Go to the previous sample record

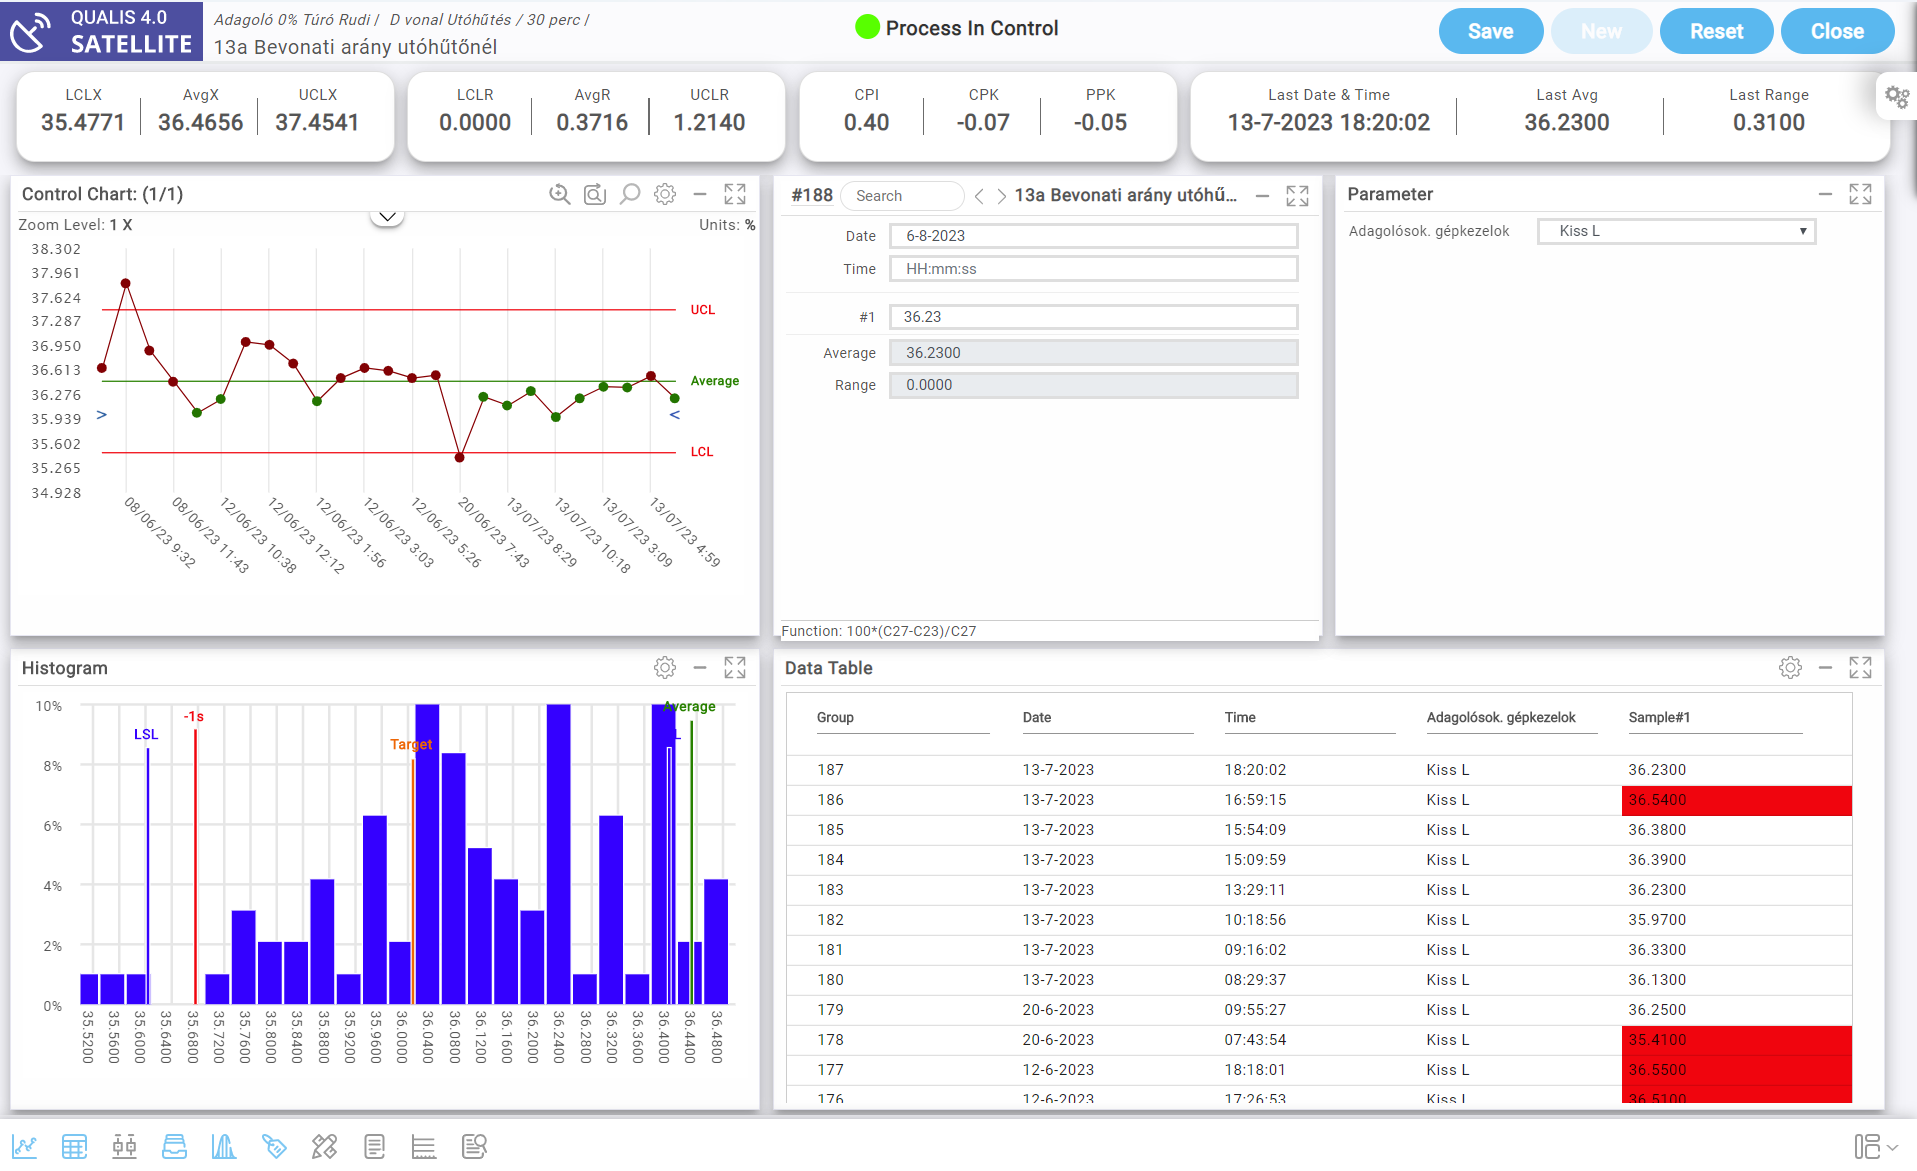(x=980, y=196)
